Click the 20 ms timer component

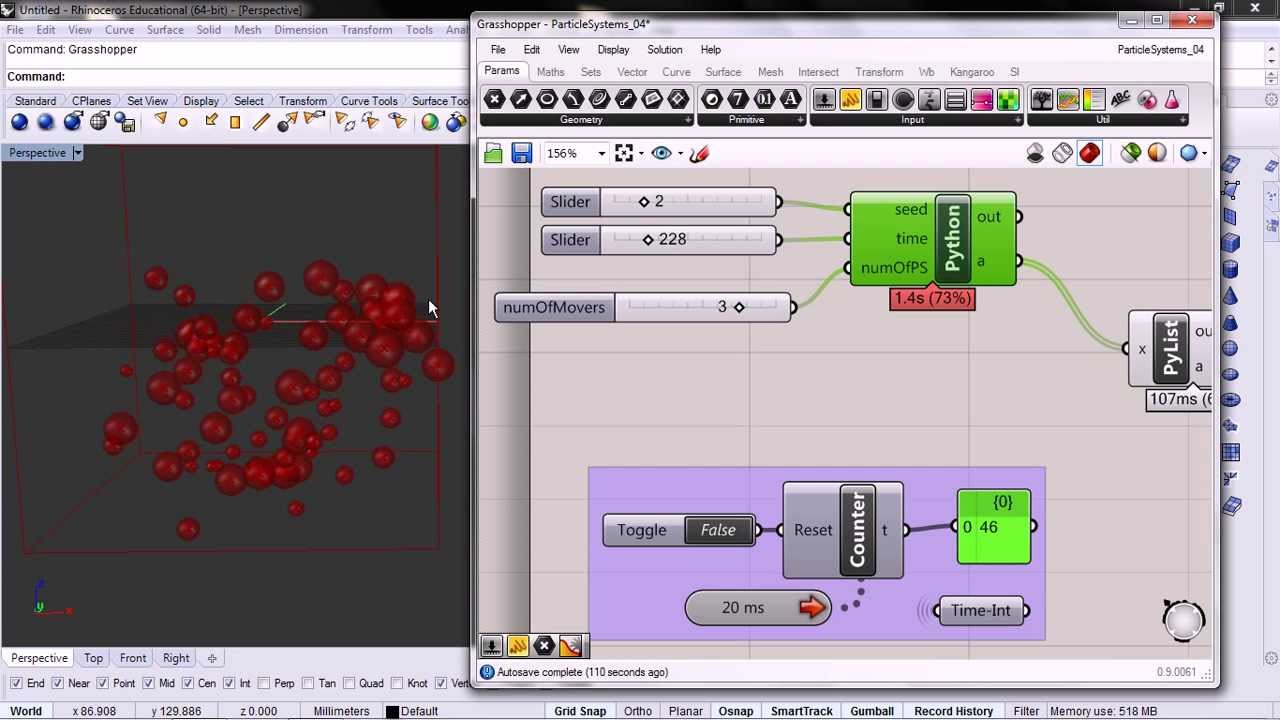tap(758, 608)
